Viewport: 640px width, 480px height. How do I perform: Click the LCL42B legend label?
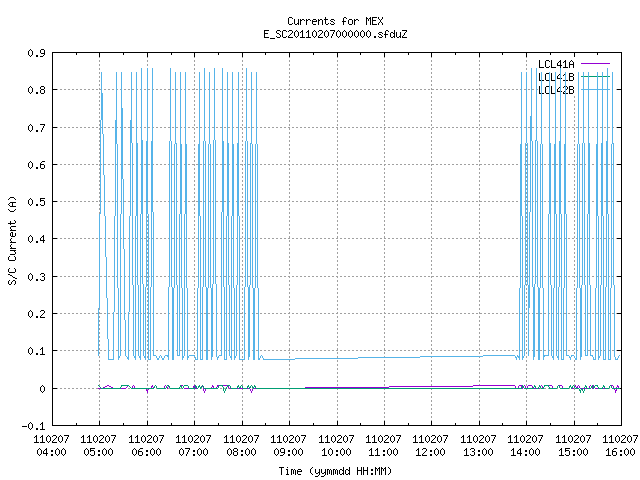(x=556, y=90)
